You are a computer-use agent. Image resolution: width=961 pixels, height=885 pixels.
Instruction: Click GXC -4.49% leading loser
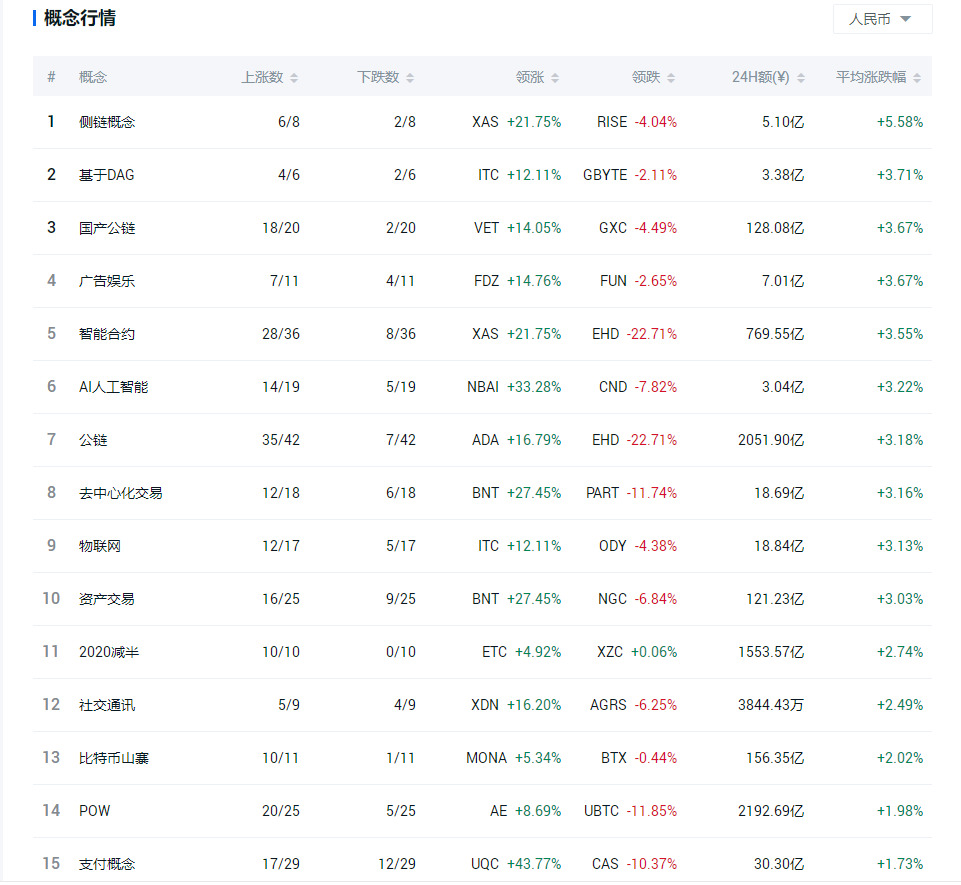pos(638,228)
